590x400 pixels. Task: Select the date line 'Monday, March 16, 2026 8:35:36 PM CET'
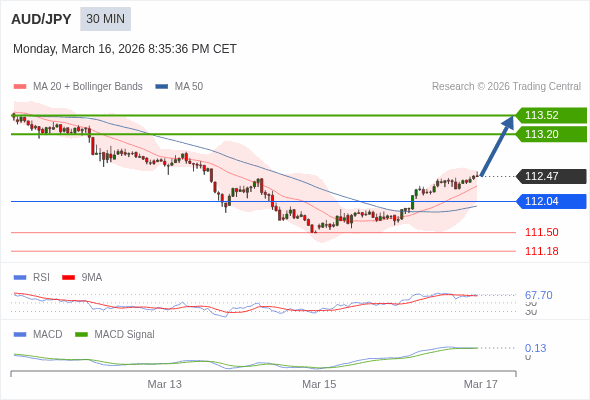[x=125, y=49]
